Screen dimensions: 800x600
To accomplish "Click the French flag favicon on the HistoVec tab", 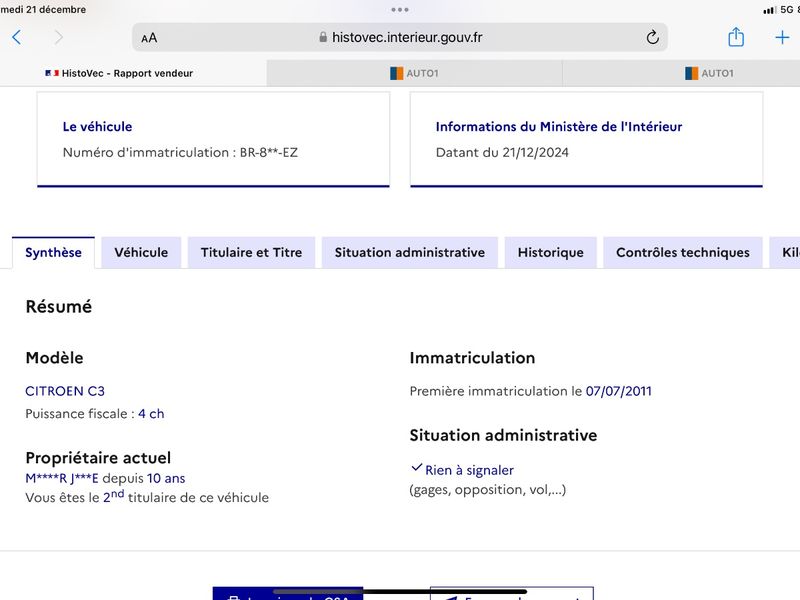I will click(52, 73).
